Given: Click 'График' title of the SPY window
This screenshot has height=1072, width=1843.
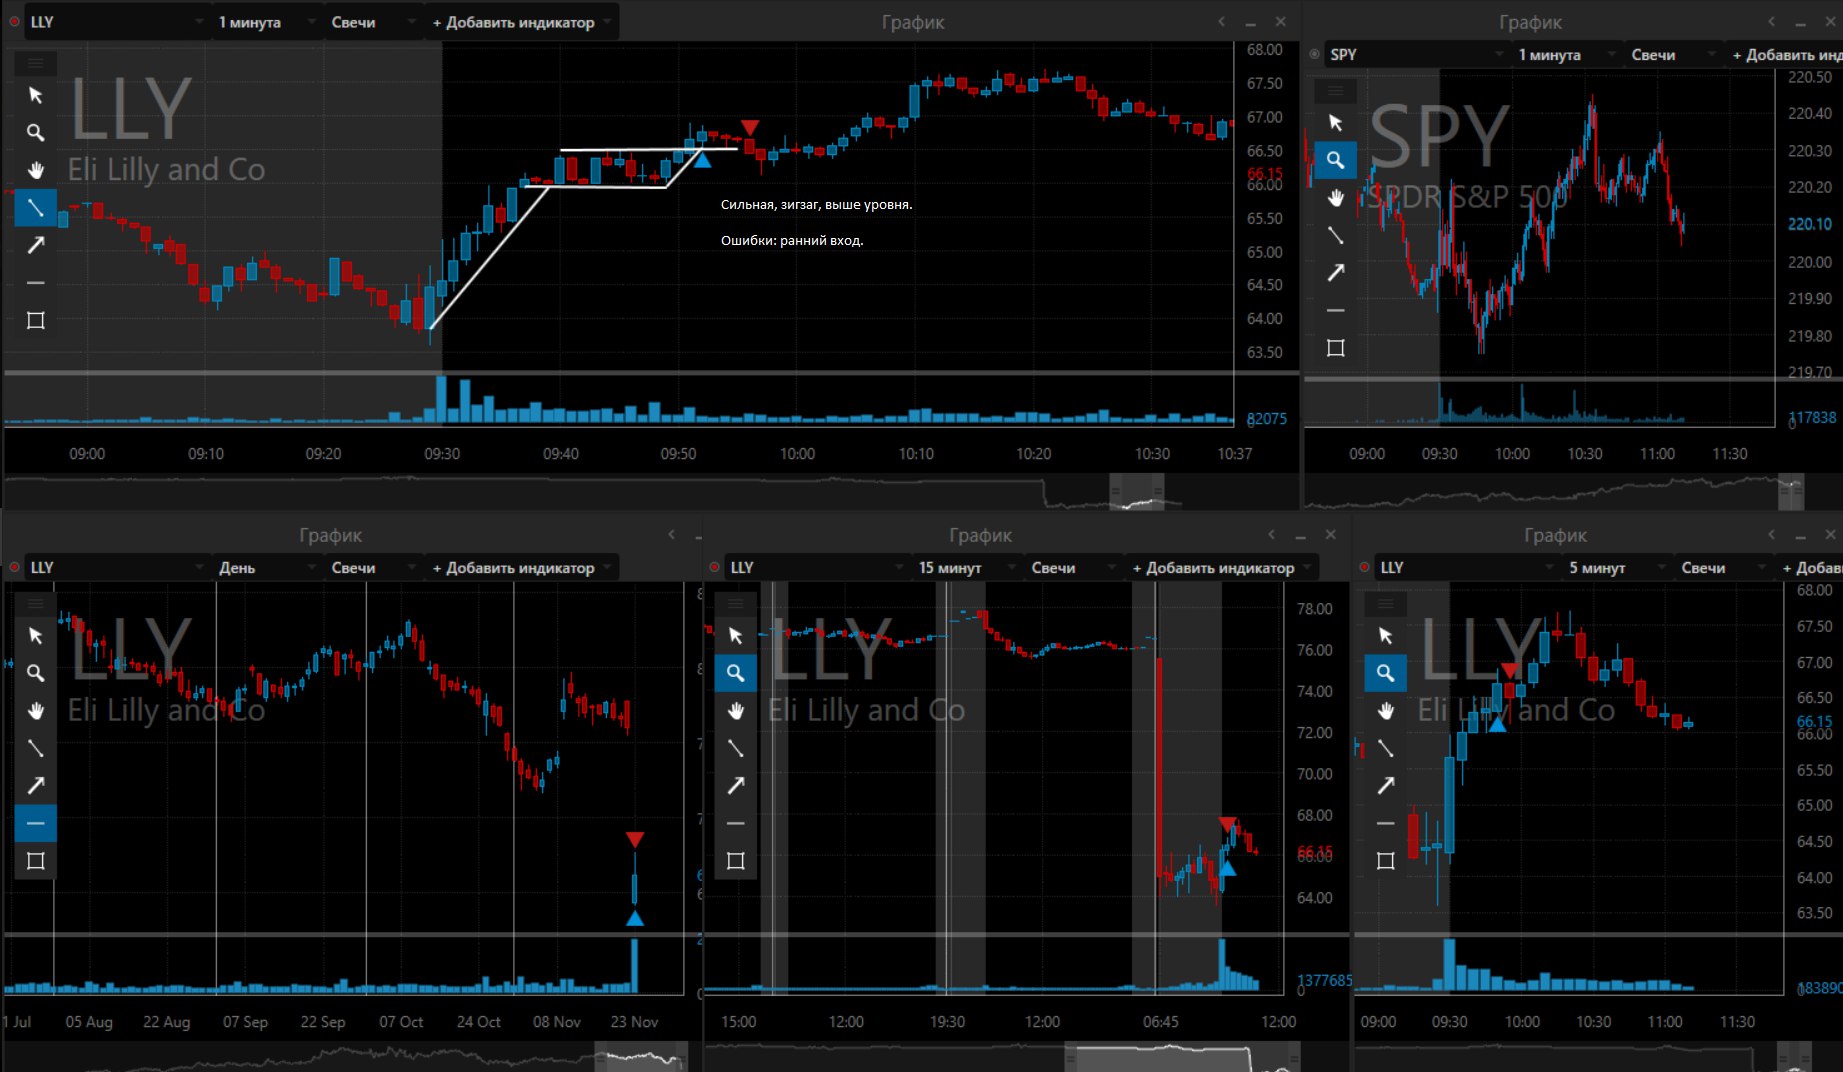Looking at the screenshot, I should point(1530,22).
